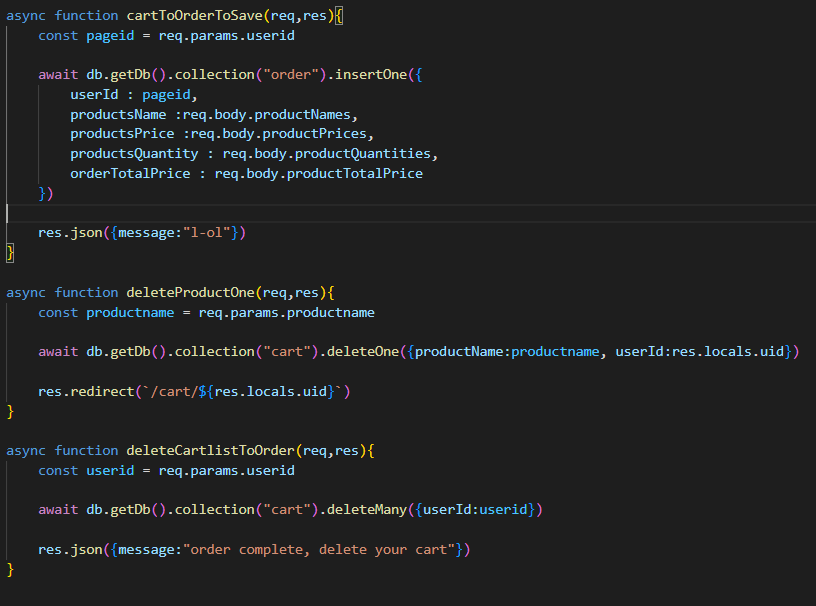Select pageid in the const declaration
Viewport: 816px width, 606px height.
pyautogui.click(x=110, y=36)
